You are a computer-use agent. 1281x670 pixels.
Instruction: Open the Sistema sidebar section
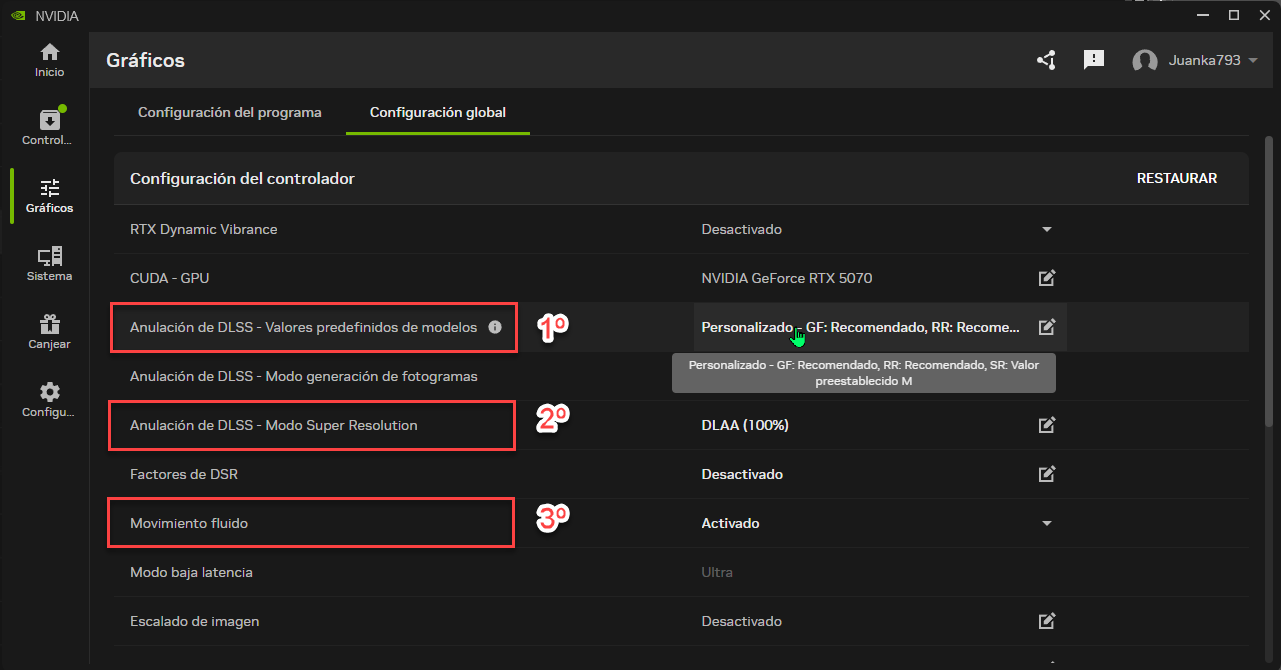pos(49,264)
